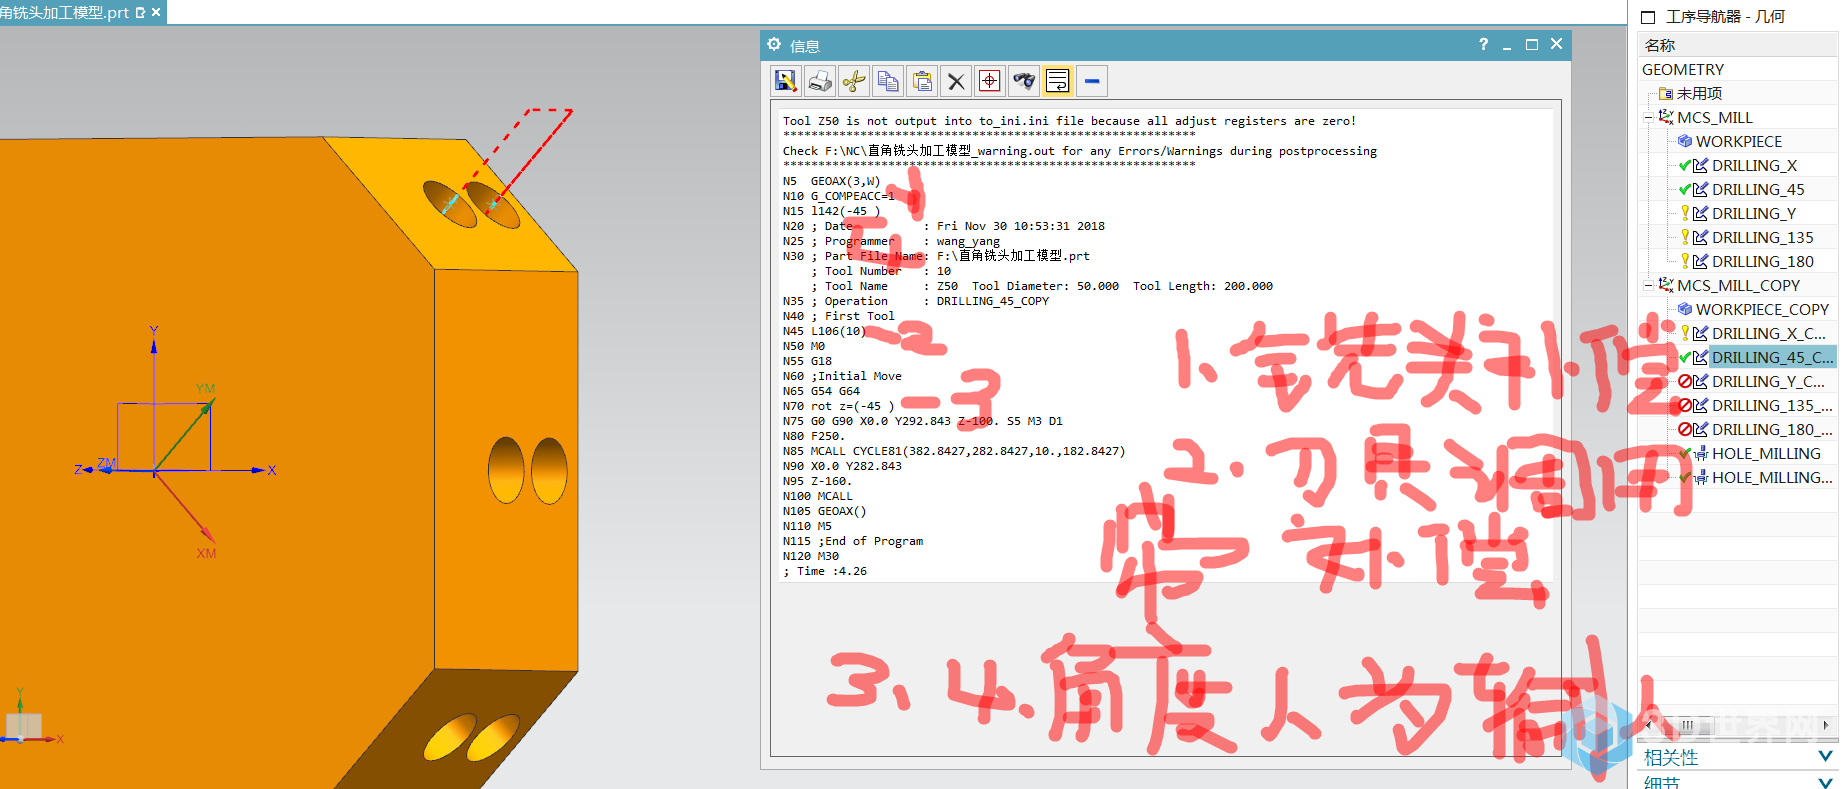The height and width of the screenshot is (789, 1844).
Task: Close the 角铣头加工模型.prt tab
Action: coord(156,12)
